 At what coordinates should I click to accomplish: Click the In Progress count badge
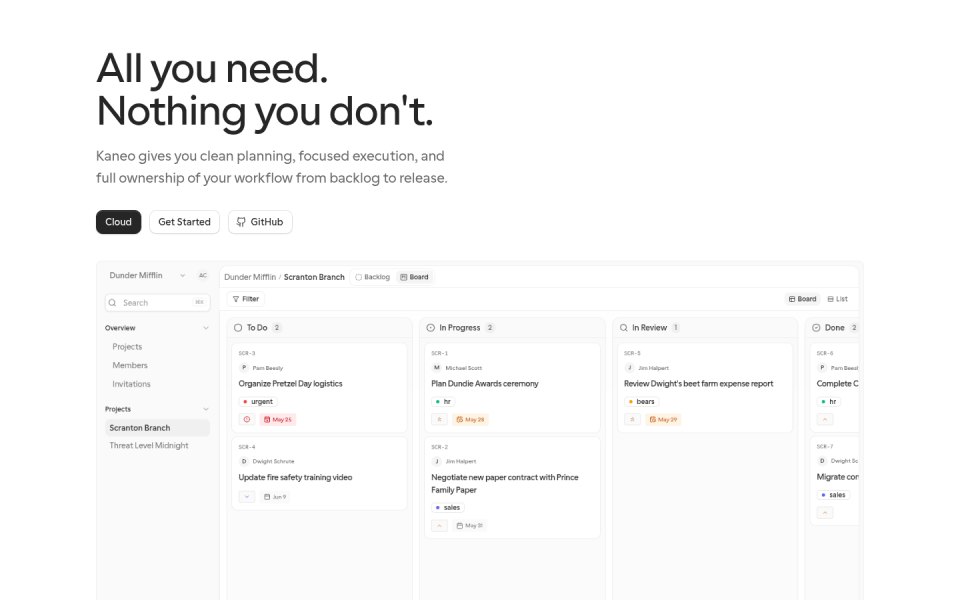pos(490,328)
